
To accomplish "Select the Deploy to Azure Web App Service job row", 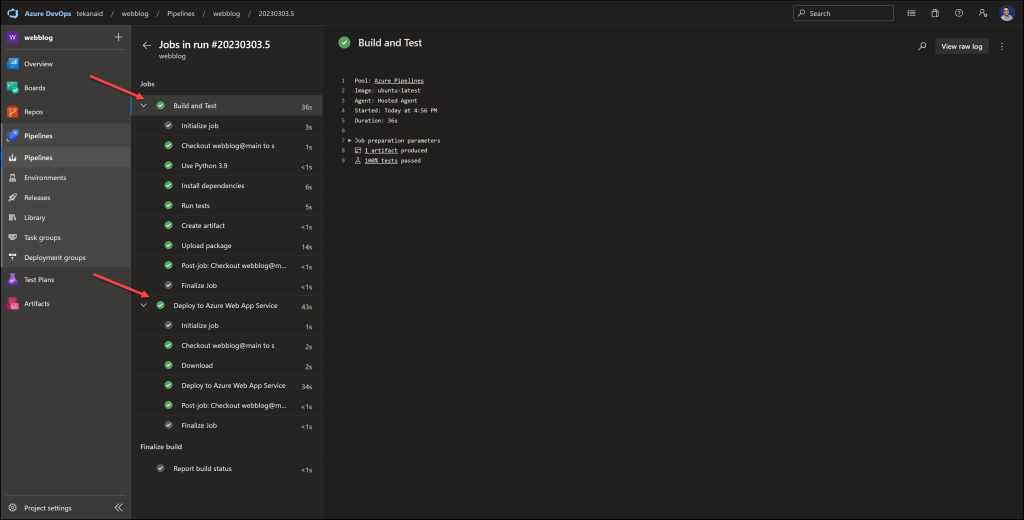I will 227,306.
